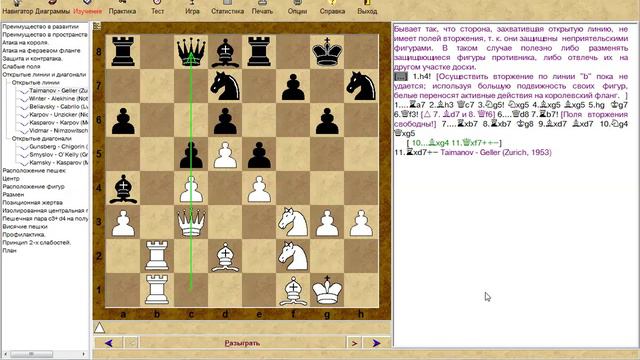Select the black bishop on a4
Screen dimensions: 640x360
click(x=123, y=188)
